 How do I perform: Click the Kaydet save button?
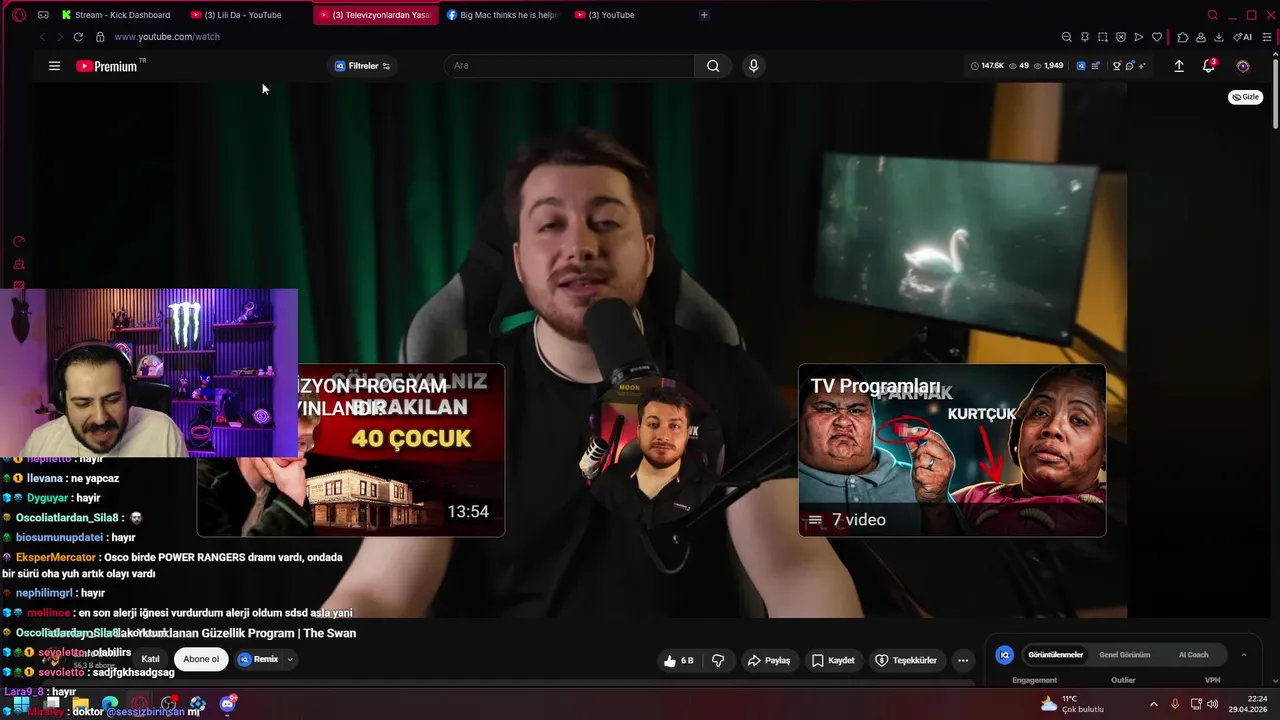click(x=833, y=660)
